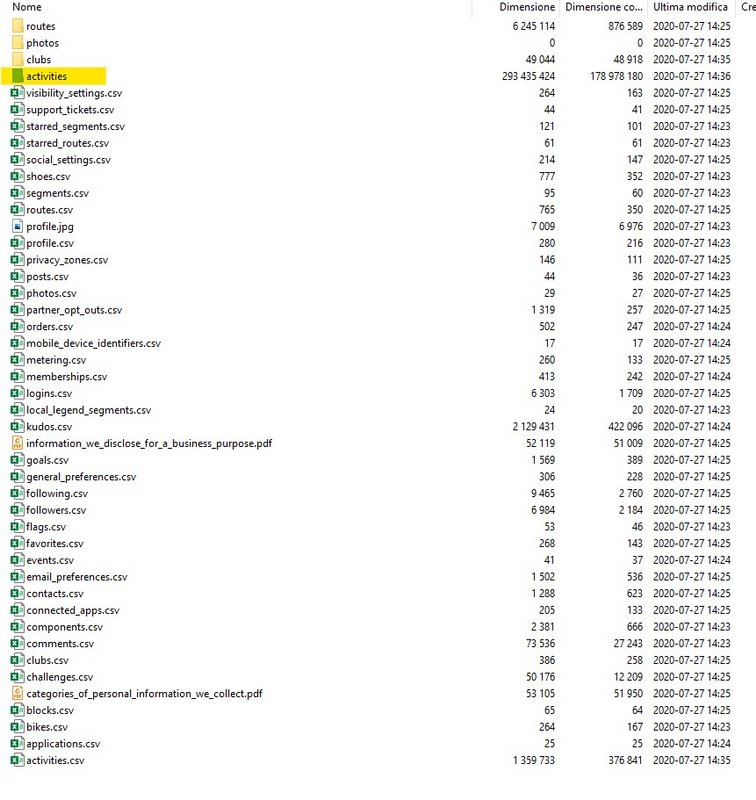Select the connected_apps.csv file name
Viewport: 756px width, 800px height.
click(x=73, y=611)
